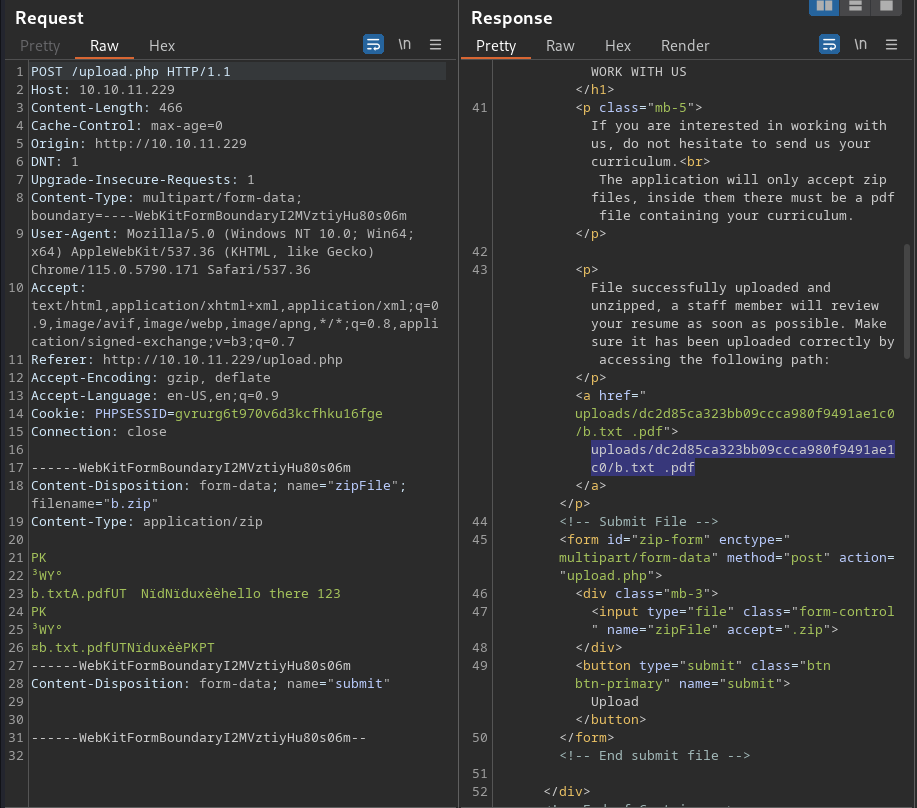Screen dimensions: 917x808
Task: Click 'Content-Type: application/zip' line
Action: click(146, 522)
